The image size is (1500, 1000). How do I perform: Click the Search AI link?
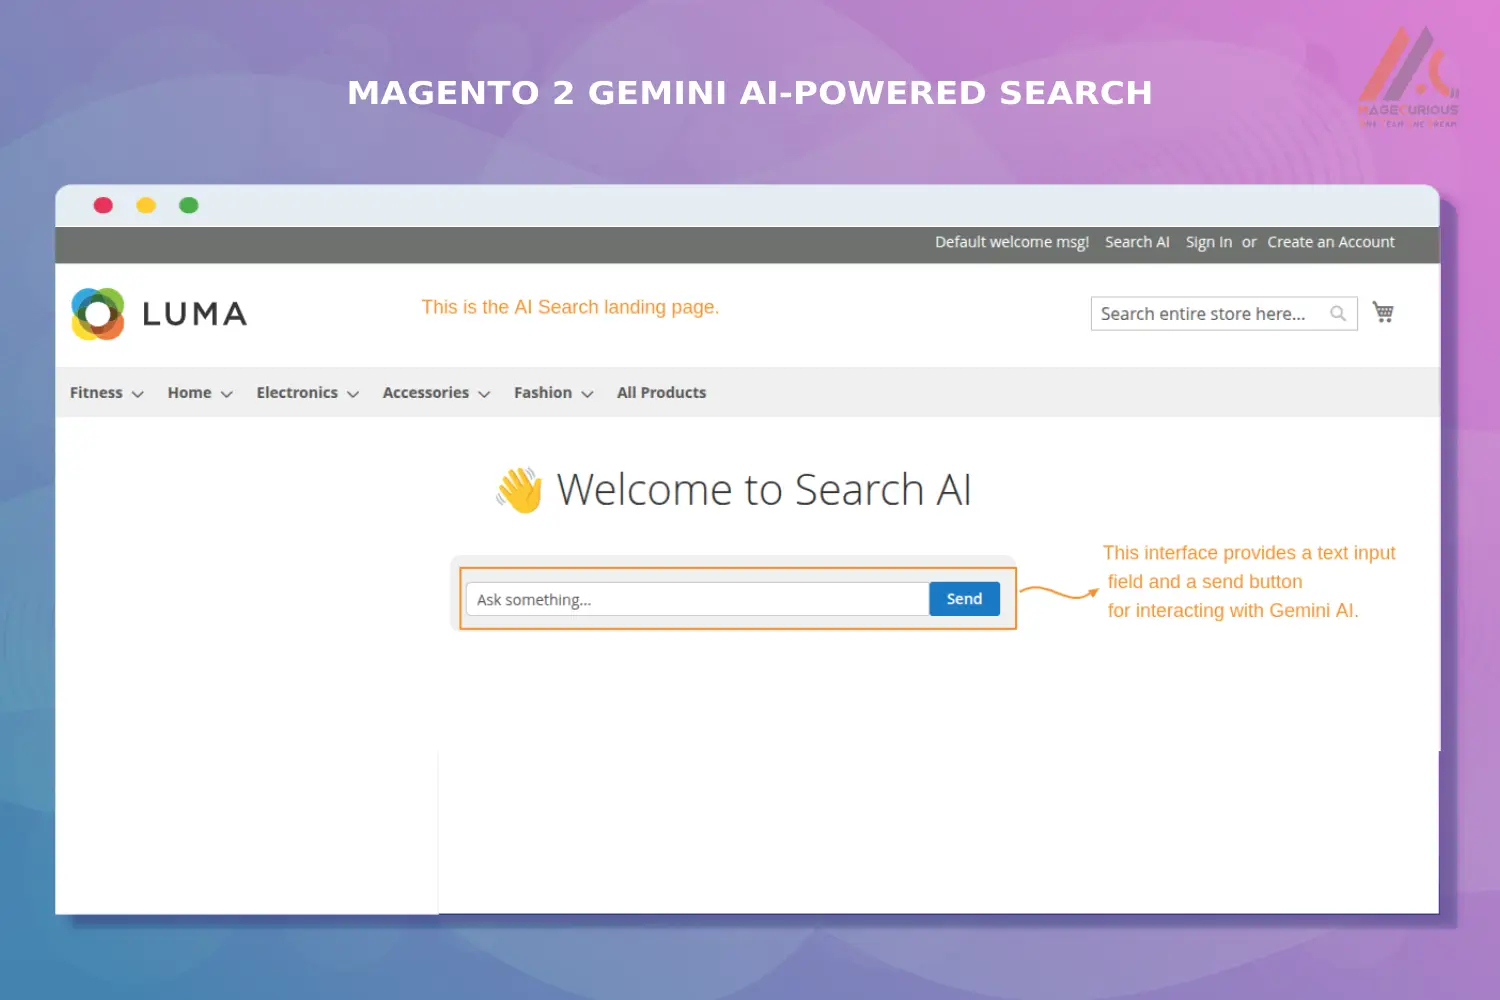coord(1137,241)
